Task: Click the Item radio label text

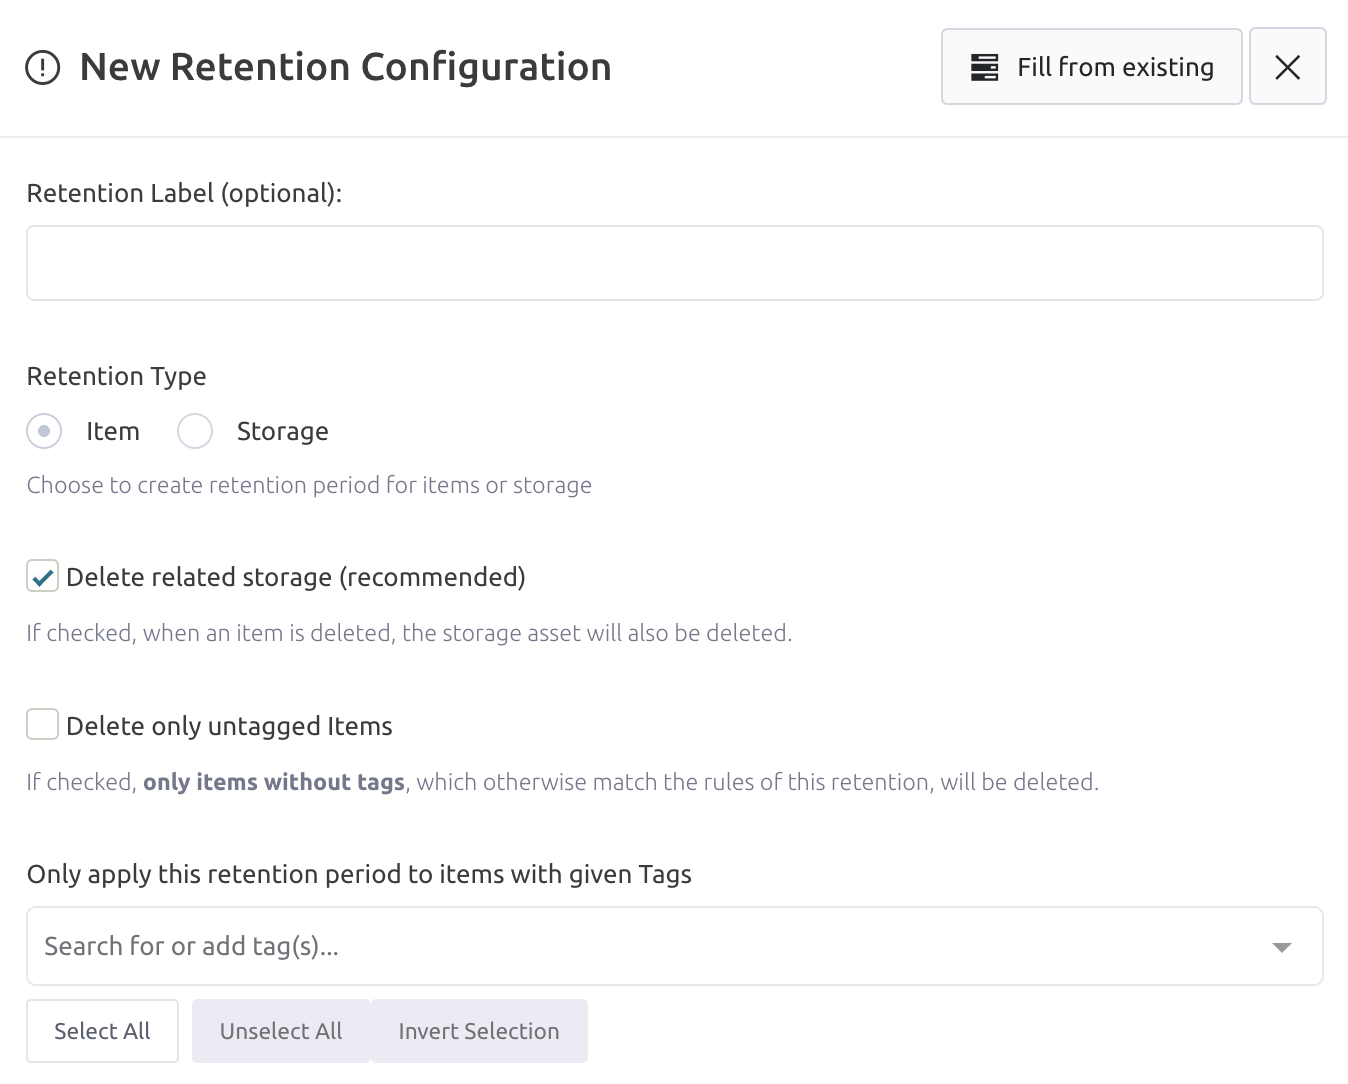Action: tap(112, 431)
